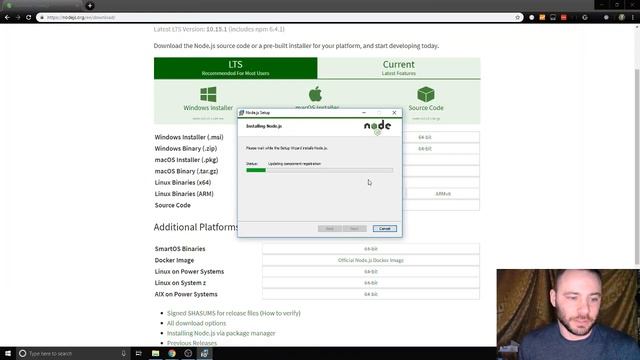Viewport: 640px width, 360px height.
Task: Click the 'macOS Binary (.tar.gz)' row label
Action: point(187,171)
